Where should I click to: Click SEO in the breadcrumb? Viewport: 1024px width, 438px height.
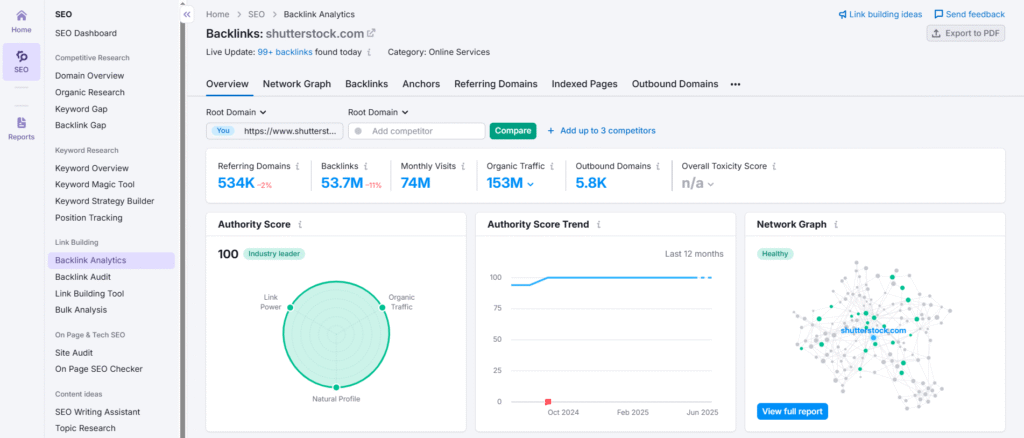click(x=256, y=14)
